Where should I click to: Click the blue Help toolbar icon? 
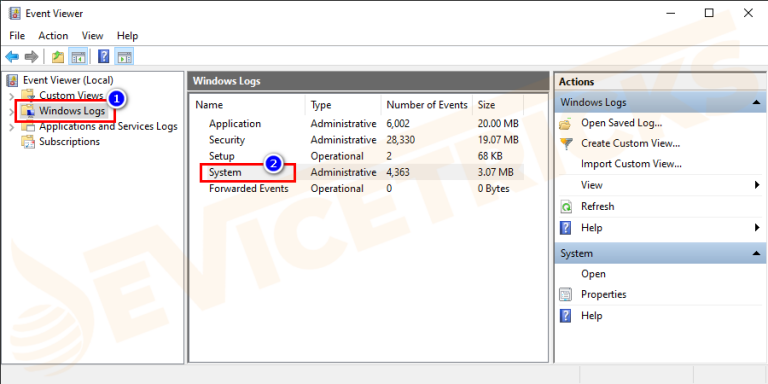pyautogui.click(x=103, y=57)
